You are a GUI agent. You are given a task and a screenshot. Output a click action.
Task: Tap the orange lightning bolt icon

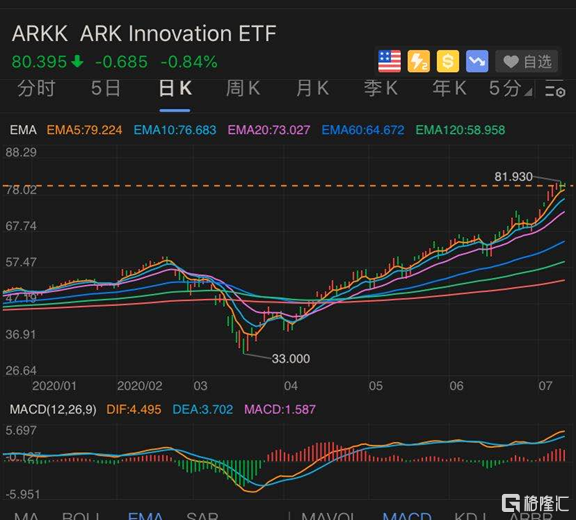(x=419, y=61)
